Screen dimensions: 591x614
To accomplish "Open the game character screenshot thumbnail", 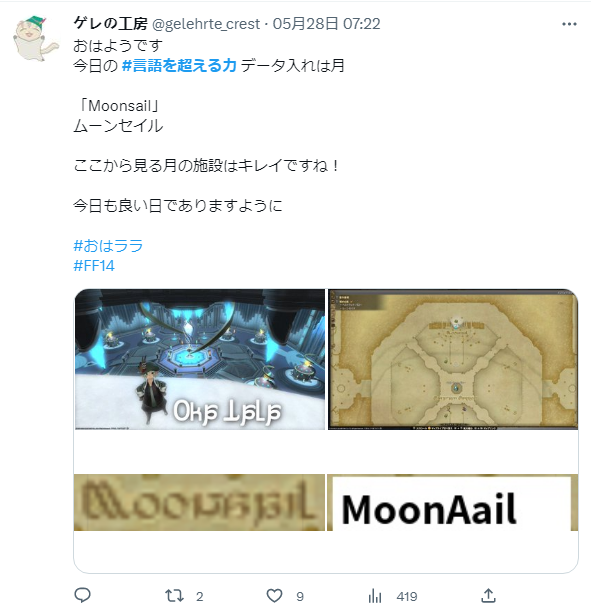I will (x=200, y=359).
